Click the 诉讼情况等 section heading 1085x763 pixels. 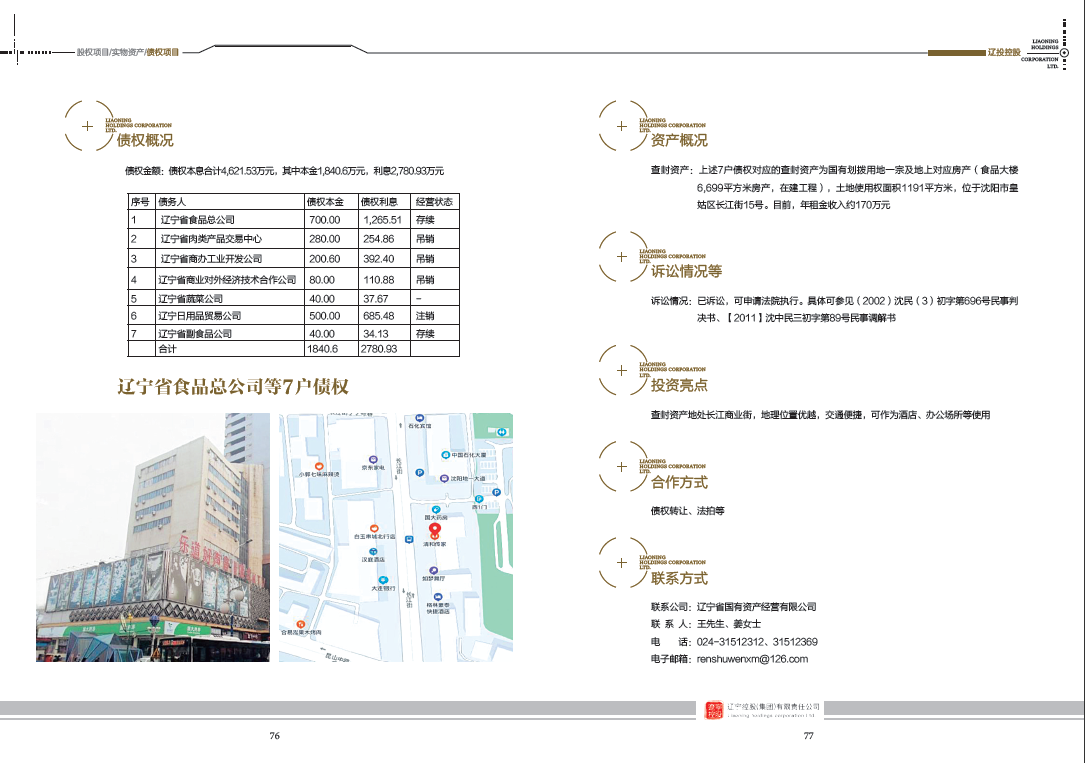[686, 271]
